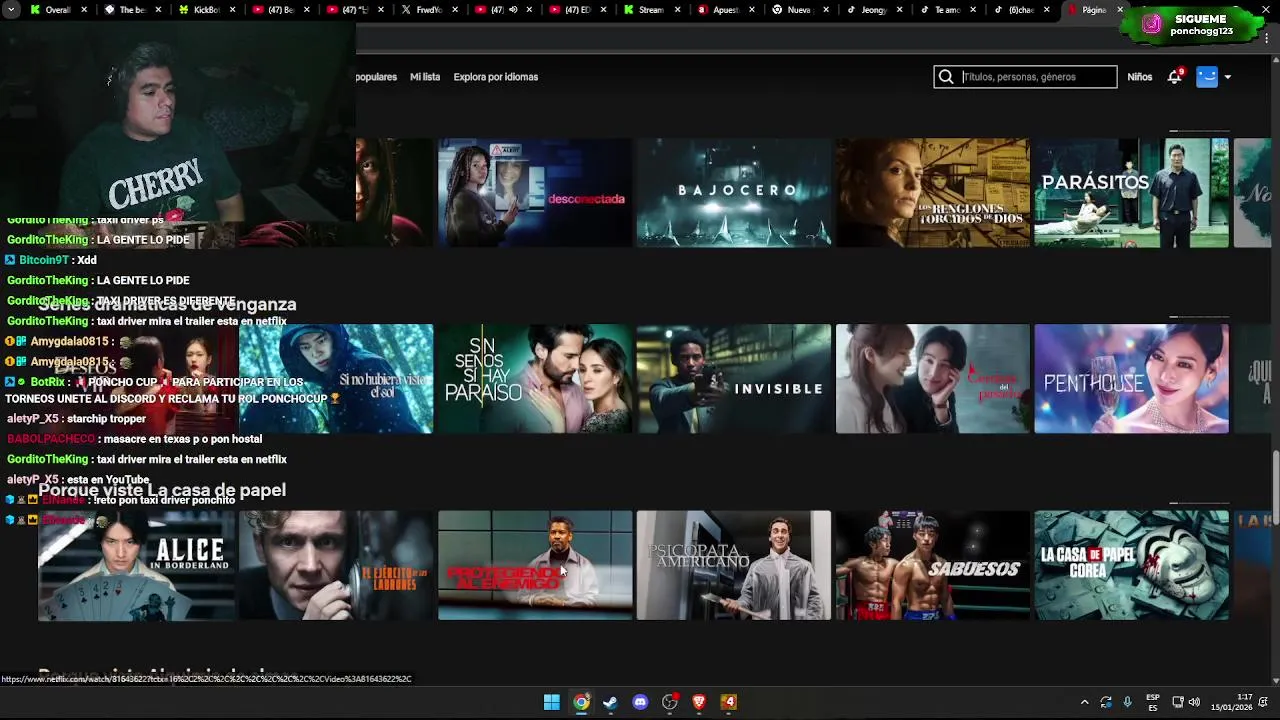Mute the audio-playing YouTube tab speaker icon

513,10
